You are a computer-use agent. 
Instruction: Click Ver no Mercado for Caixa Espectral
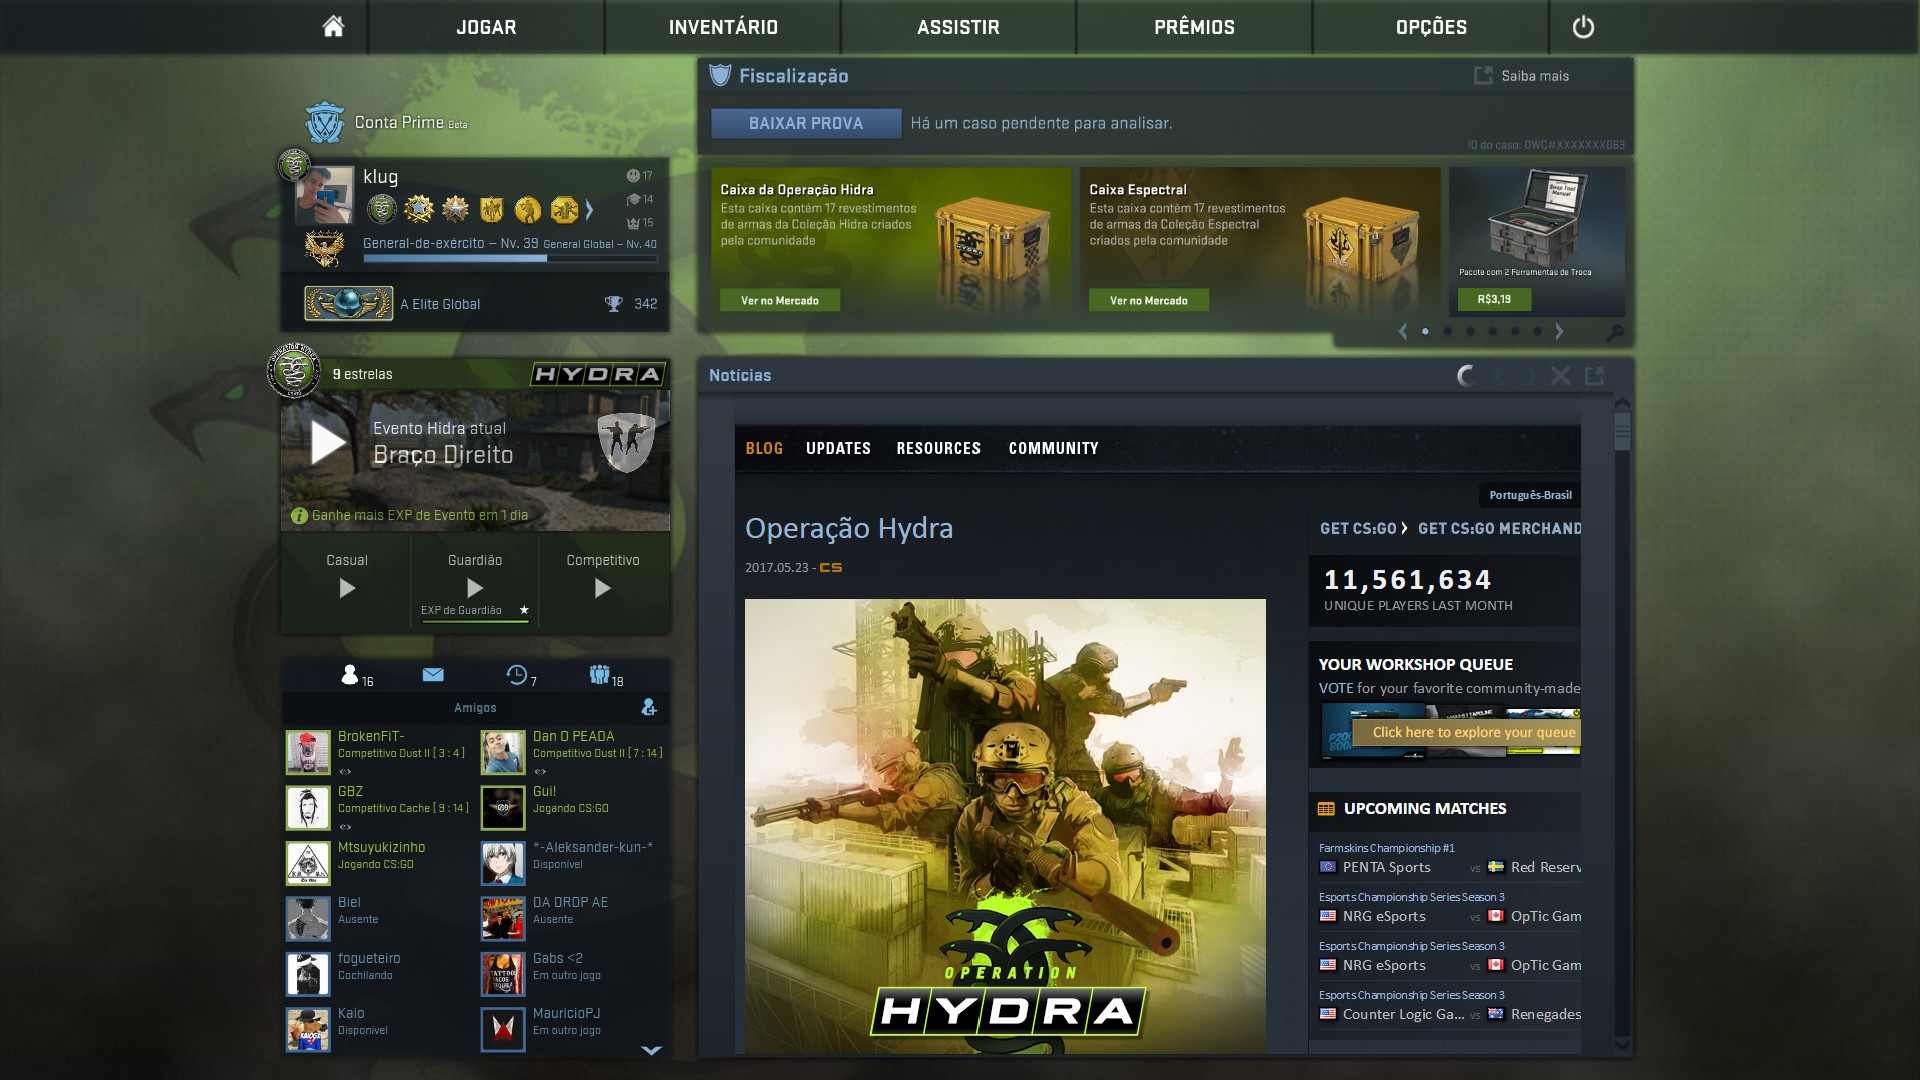pyautogui.click(x=1148, y=300)
